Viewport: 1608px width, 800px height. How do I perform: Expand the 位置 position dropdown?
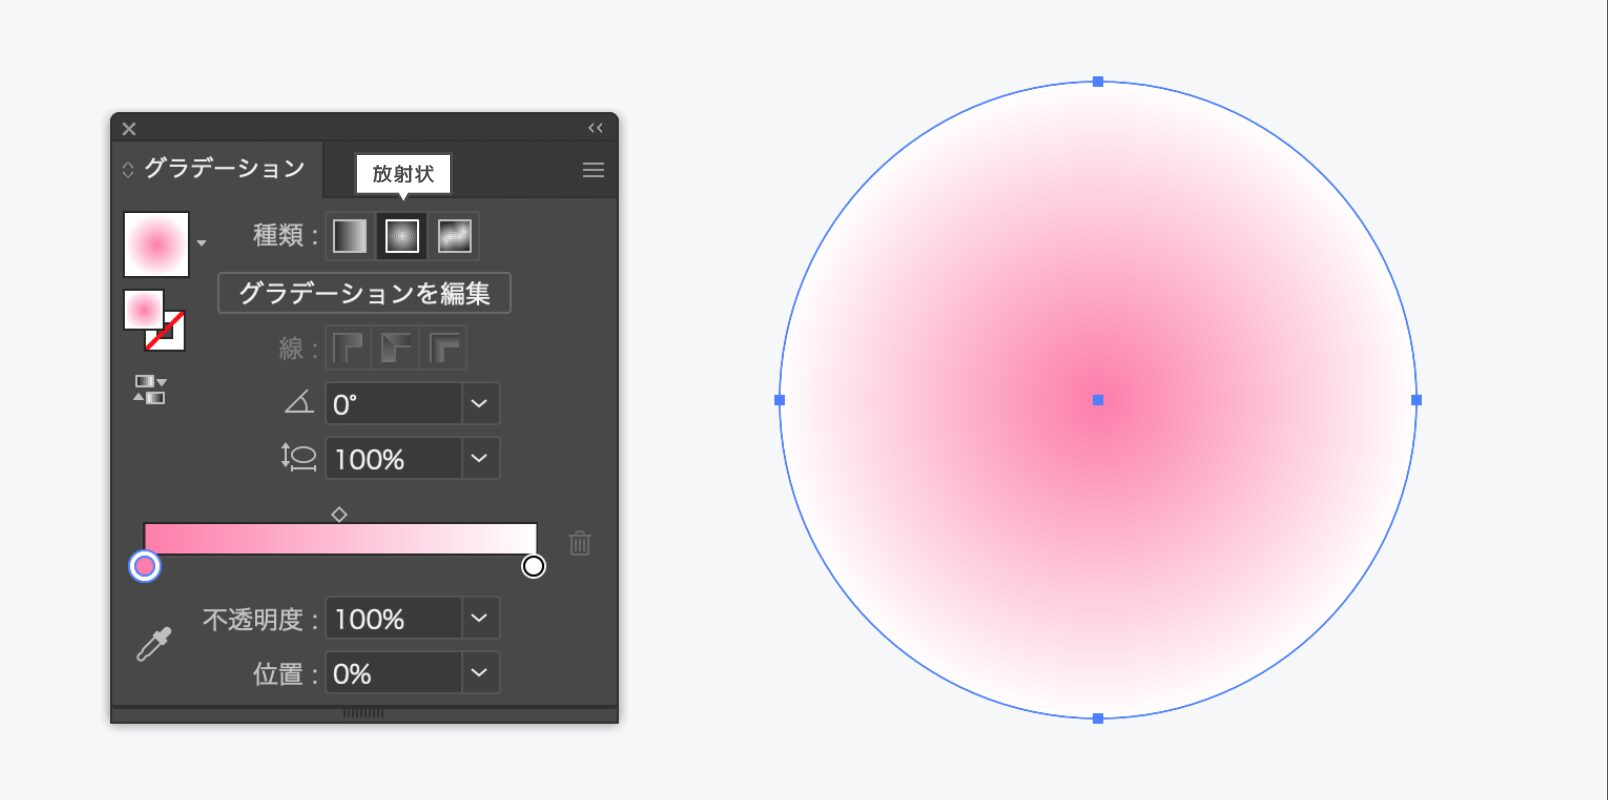point(479,673)
